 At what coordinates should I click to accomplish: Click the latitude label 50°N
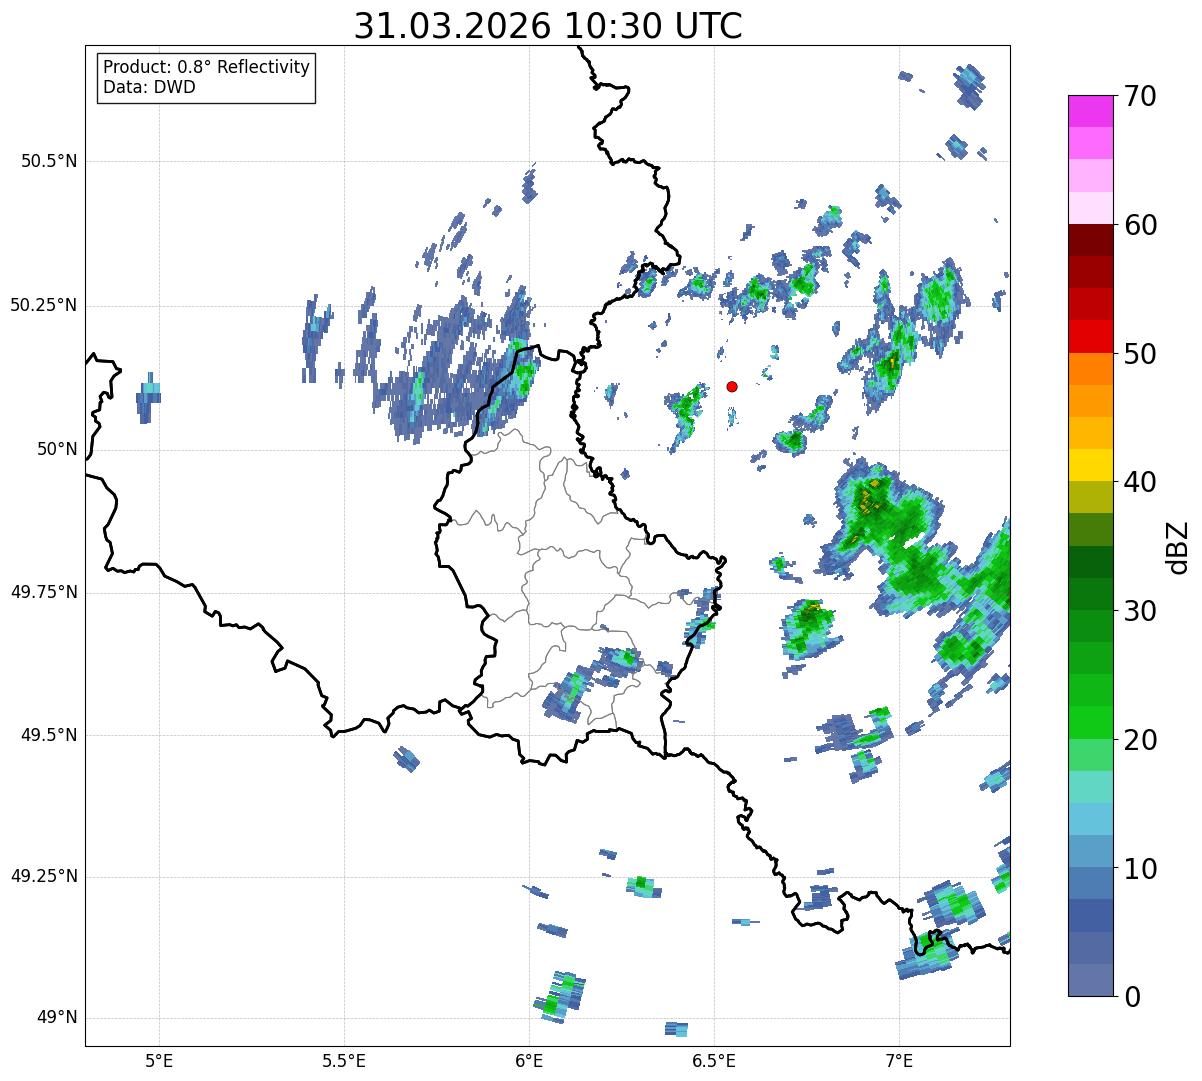point(57,449)
